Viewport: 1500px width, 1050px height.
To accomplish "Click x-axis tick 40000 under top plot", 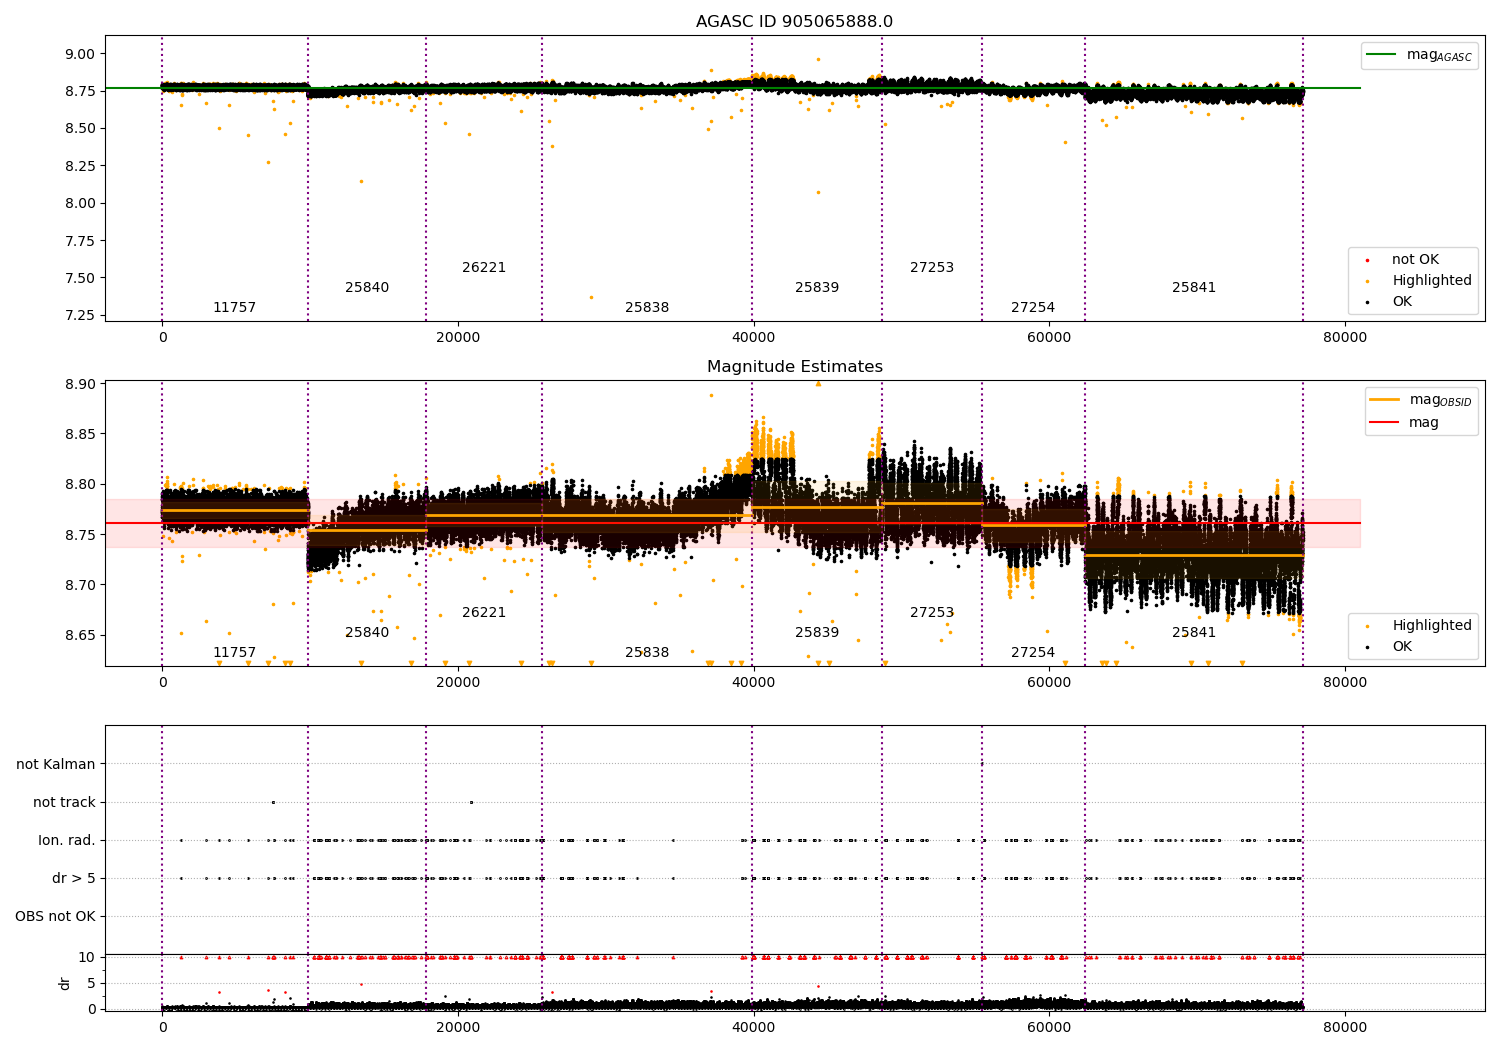I will pyautogui.click(x=753, y=338).
